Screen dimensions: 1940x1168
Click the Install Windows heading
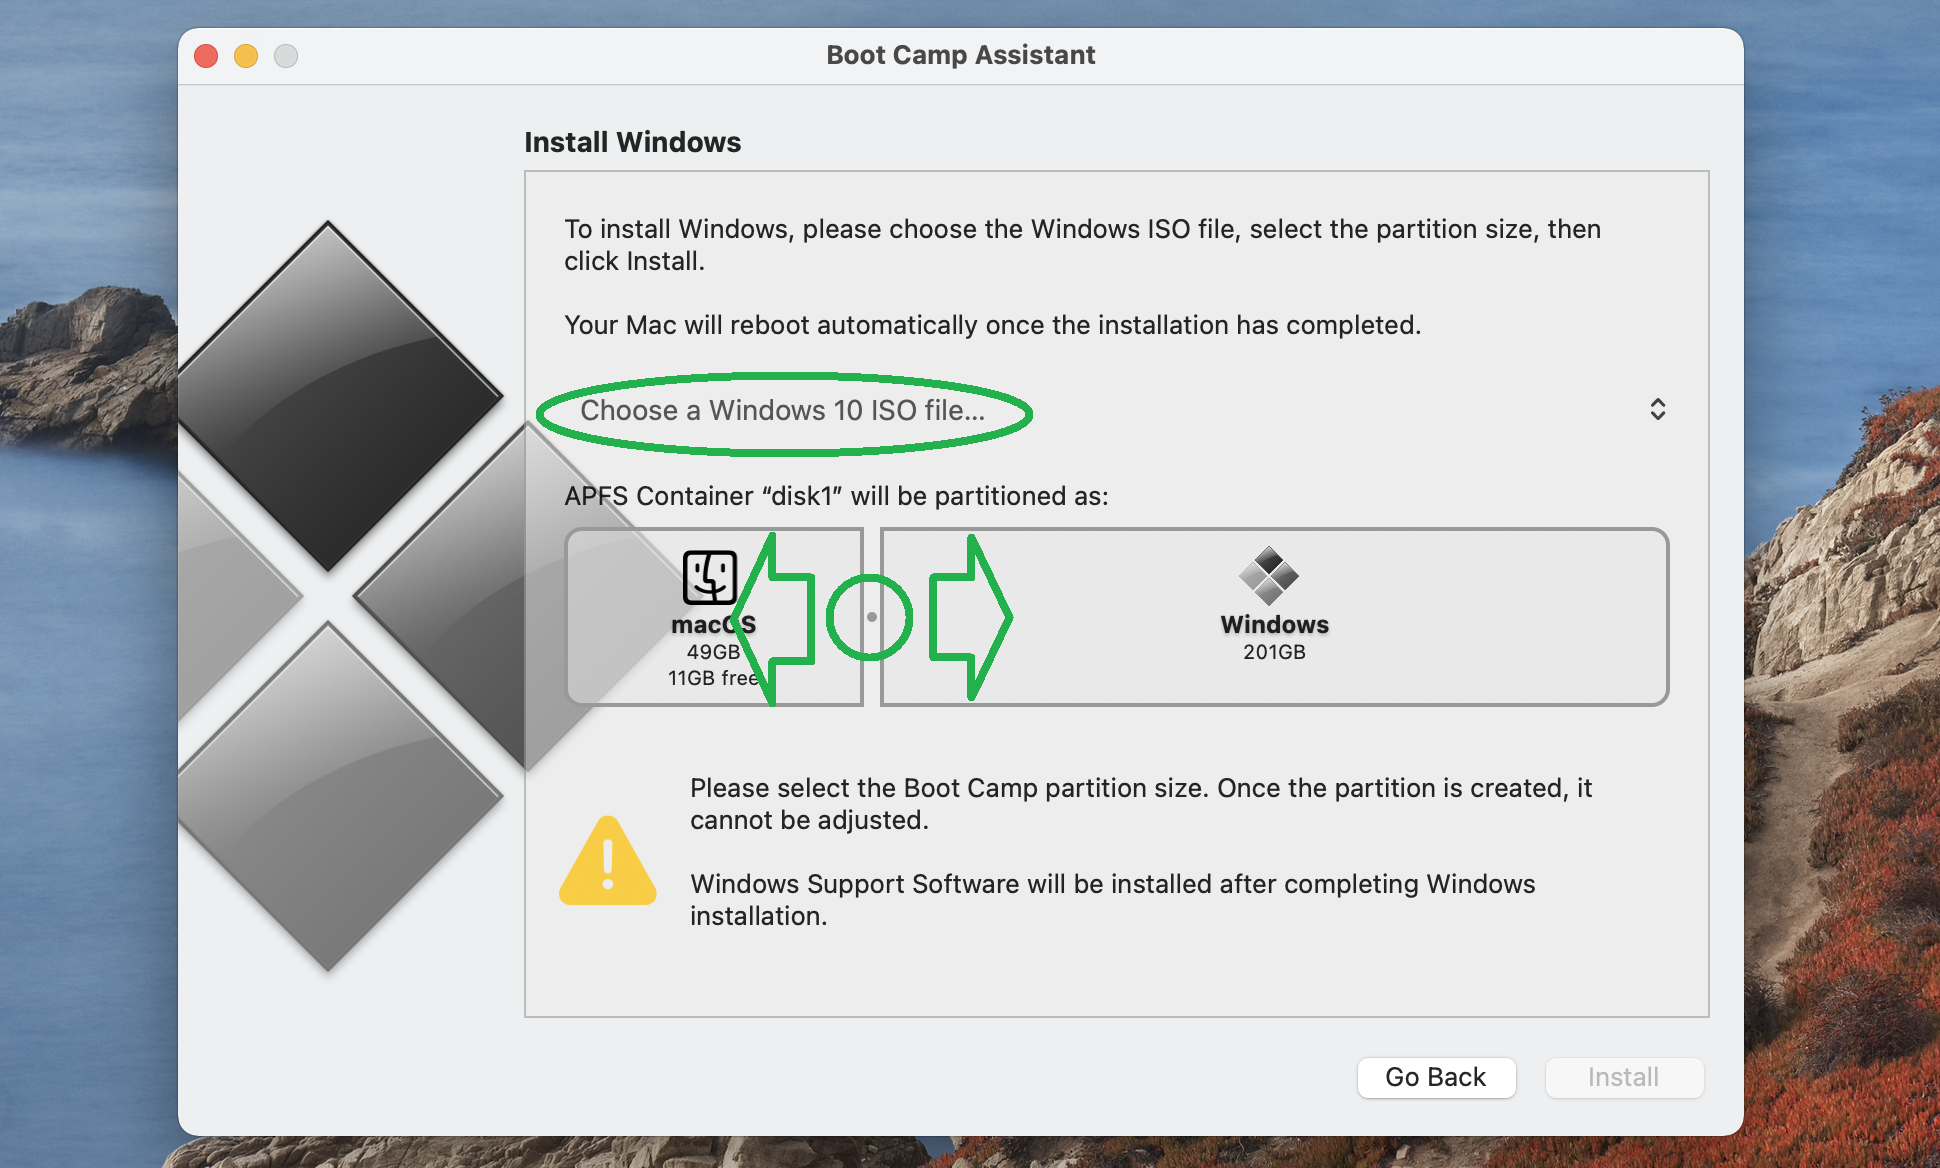[x=633, y=142]
